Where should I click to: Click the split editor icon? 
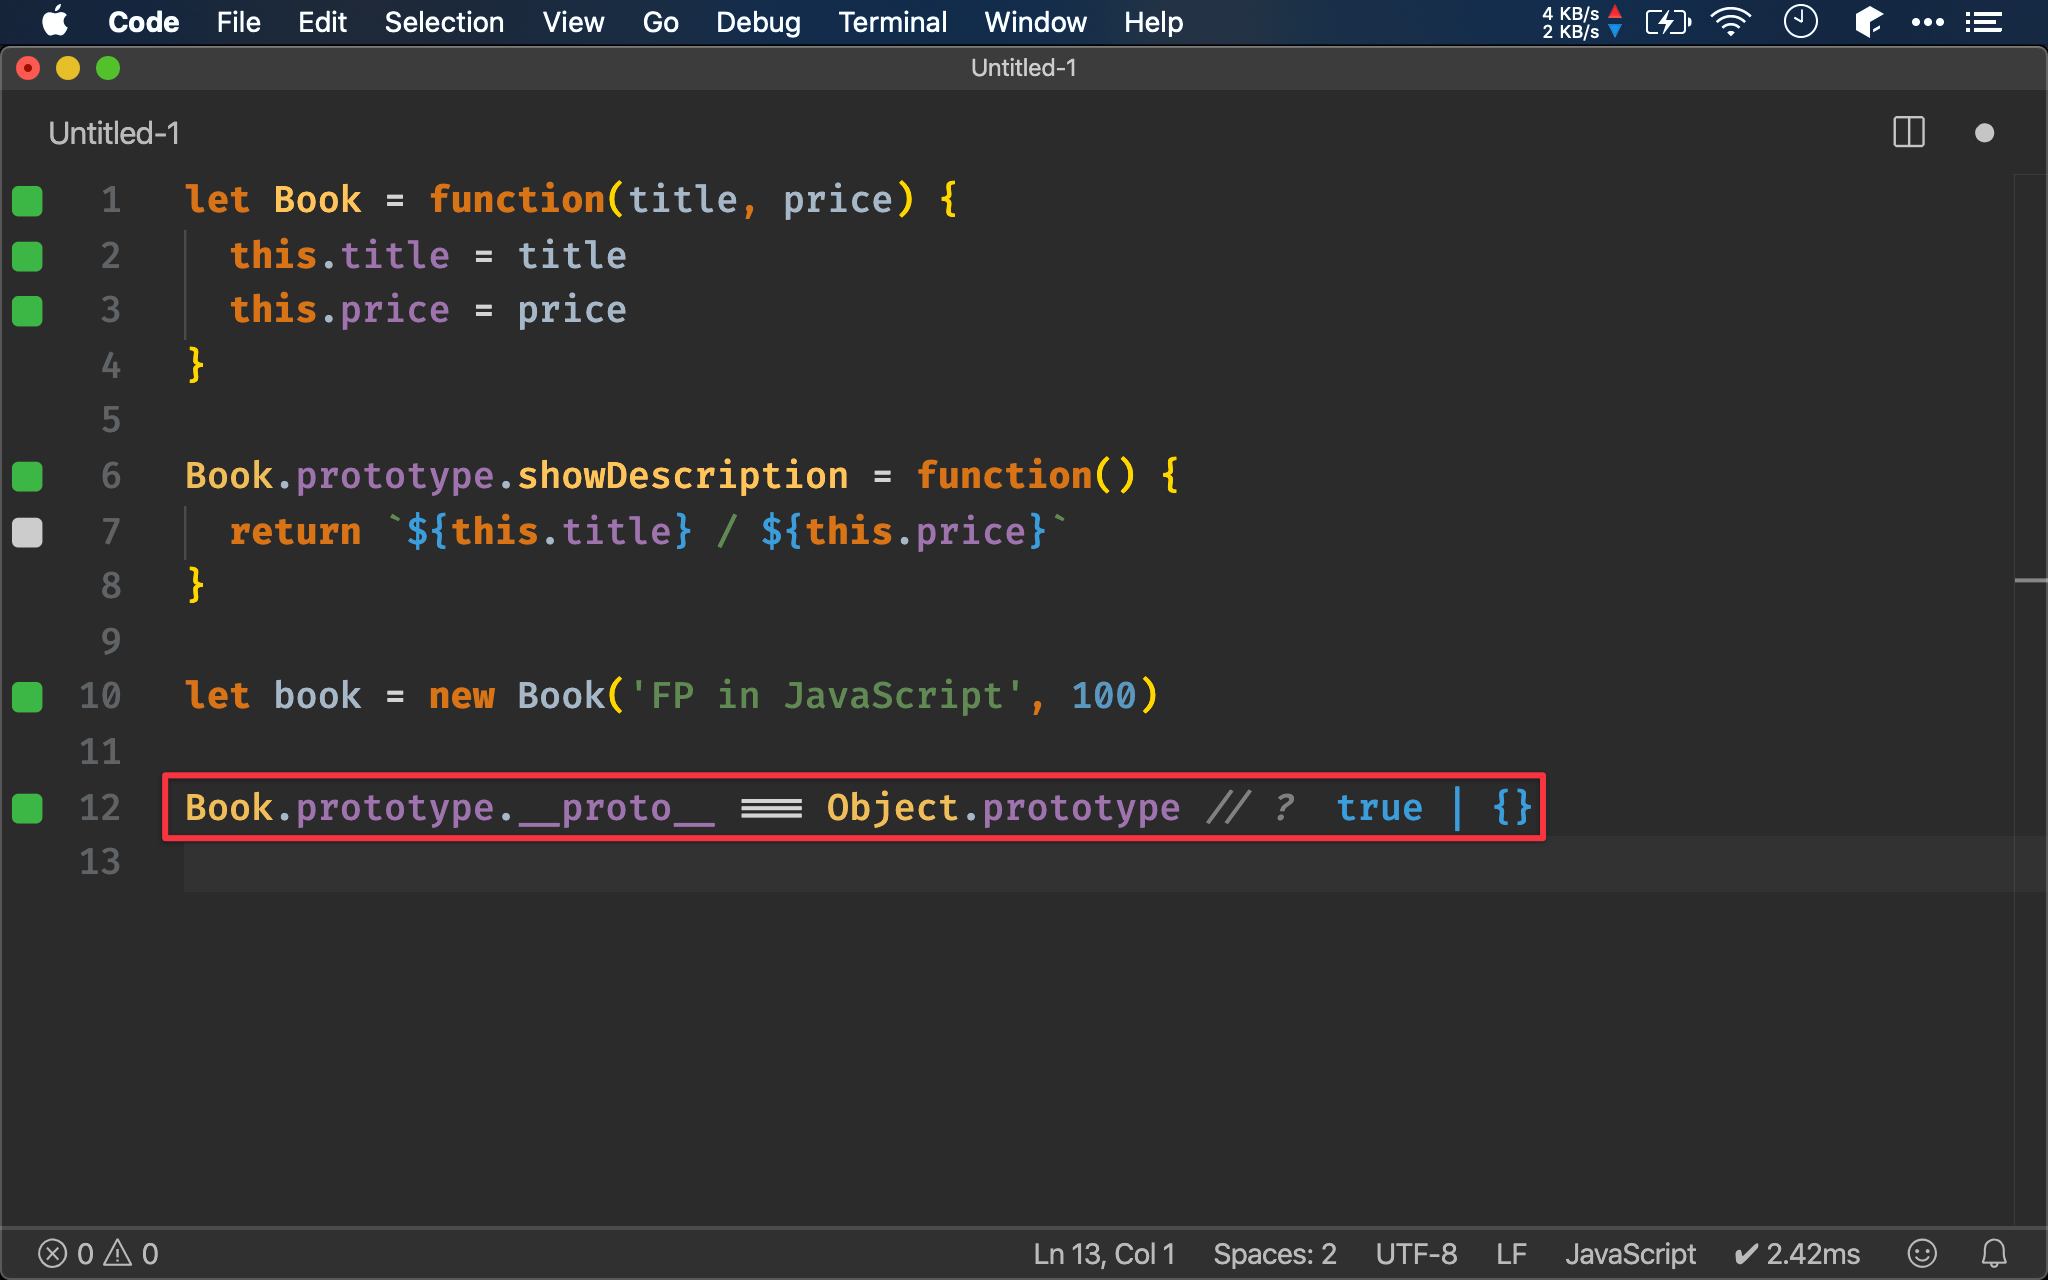click(1908, 132)
